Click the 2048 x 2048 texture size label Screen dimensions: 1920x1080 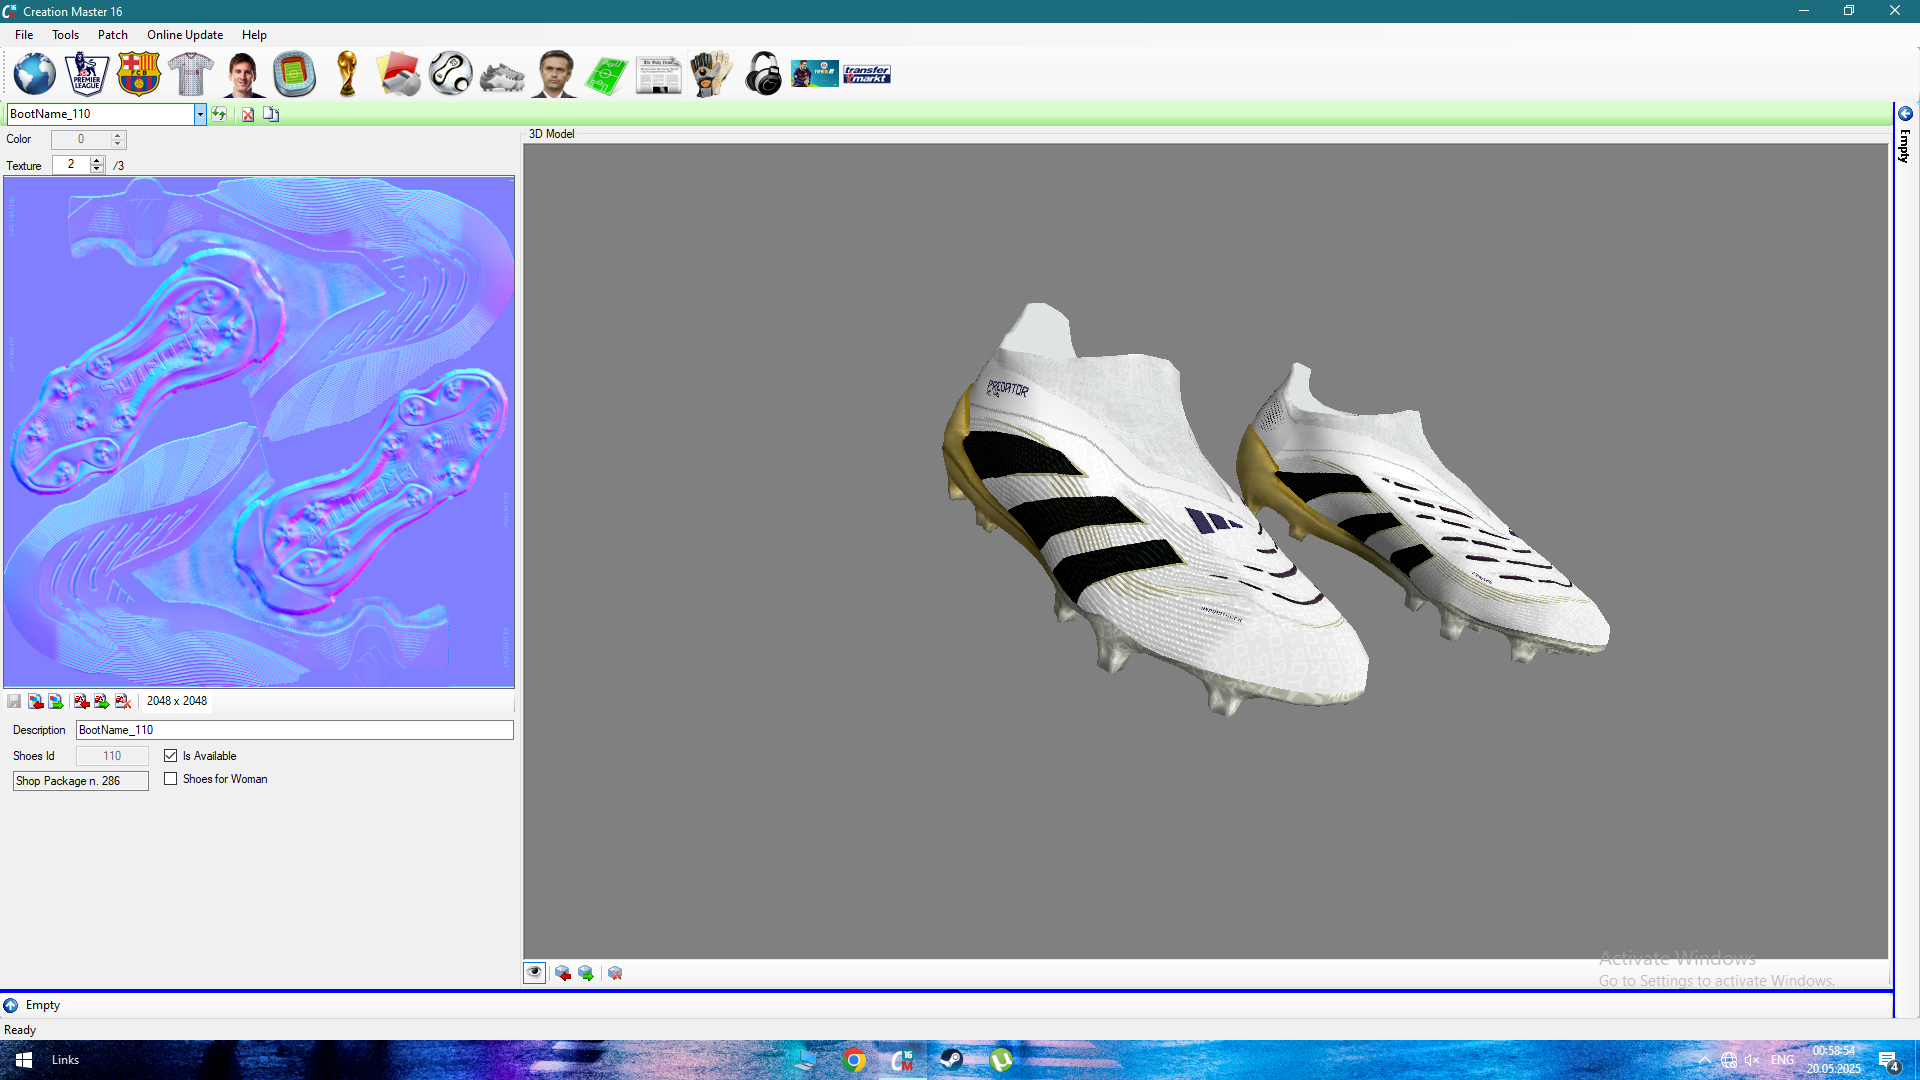click(x=177, y=701)
